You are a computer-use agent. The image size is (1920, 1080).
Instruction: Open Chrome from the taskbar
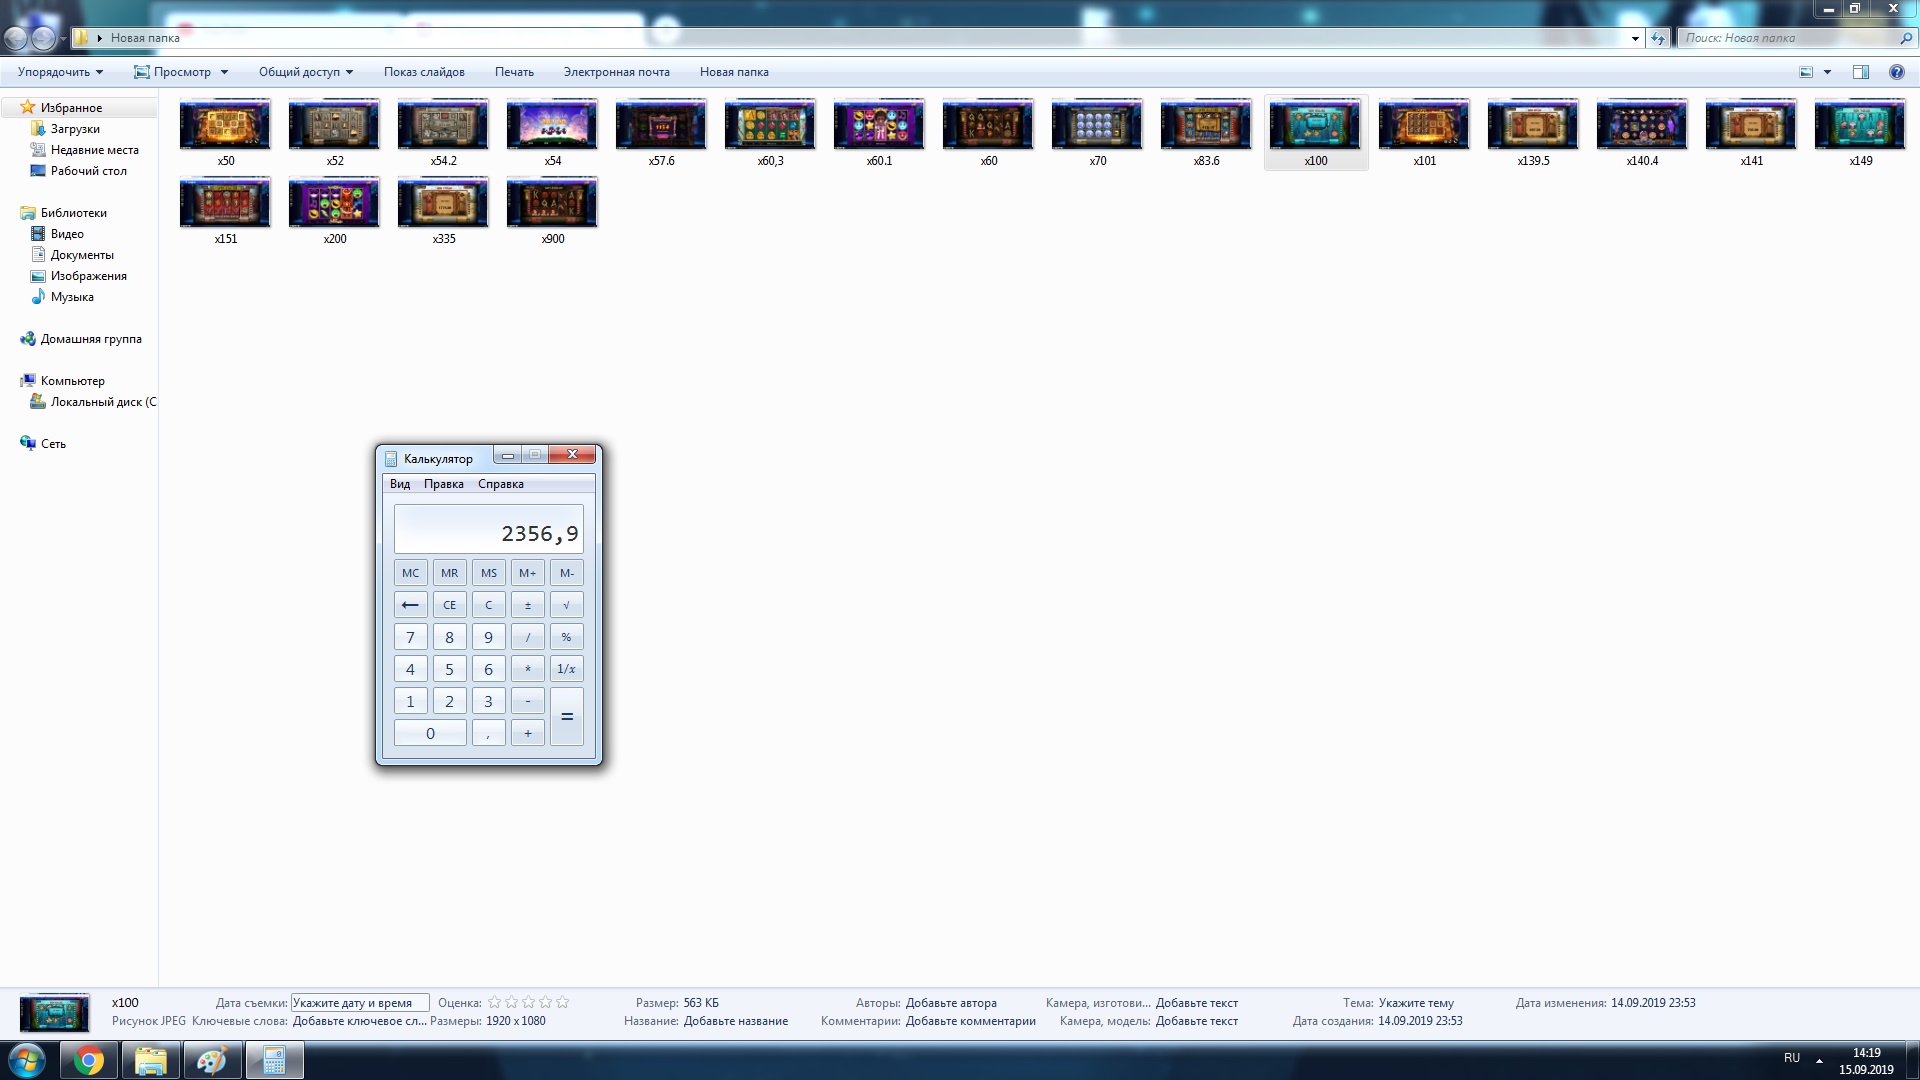[x=89, y=1060]
